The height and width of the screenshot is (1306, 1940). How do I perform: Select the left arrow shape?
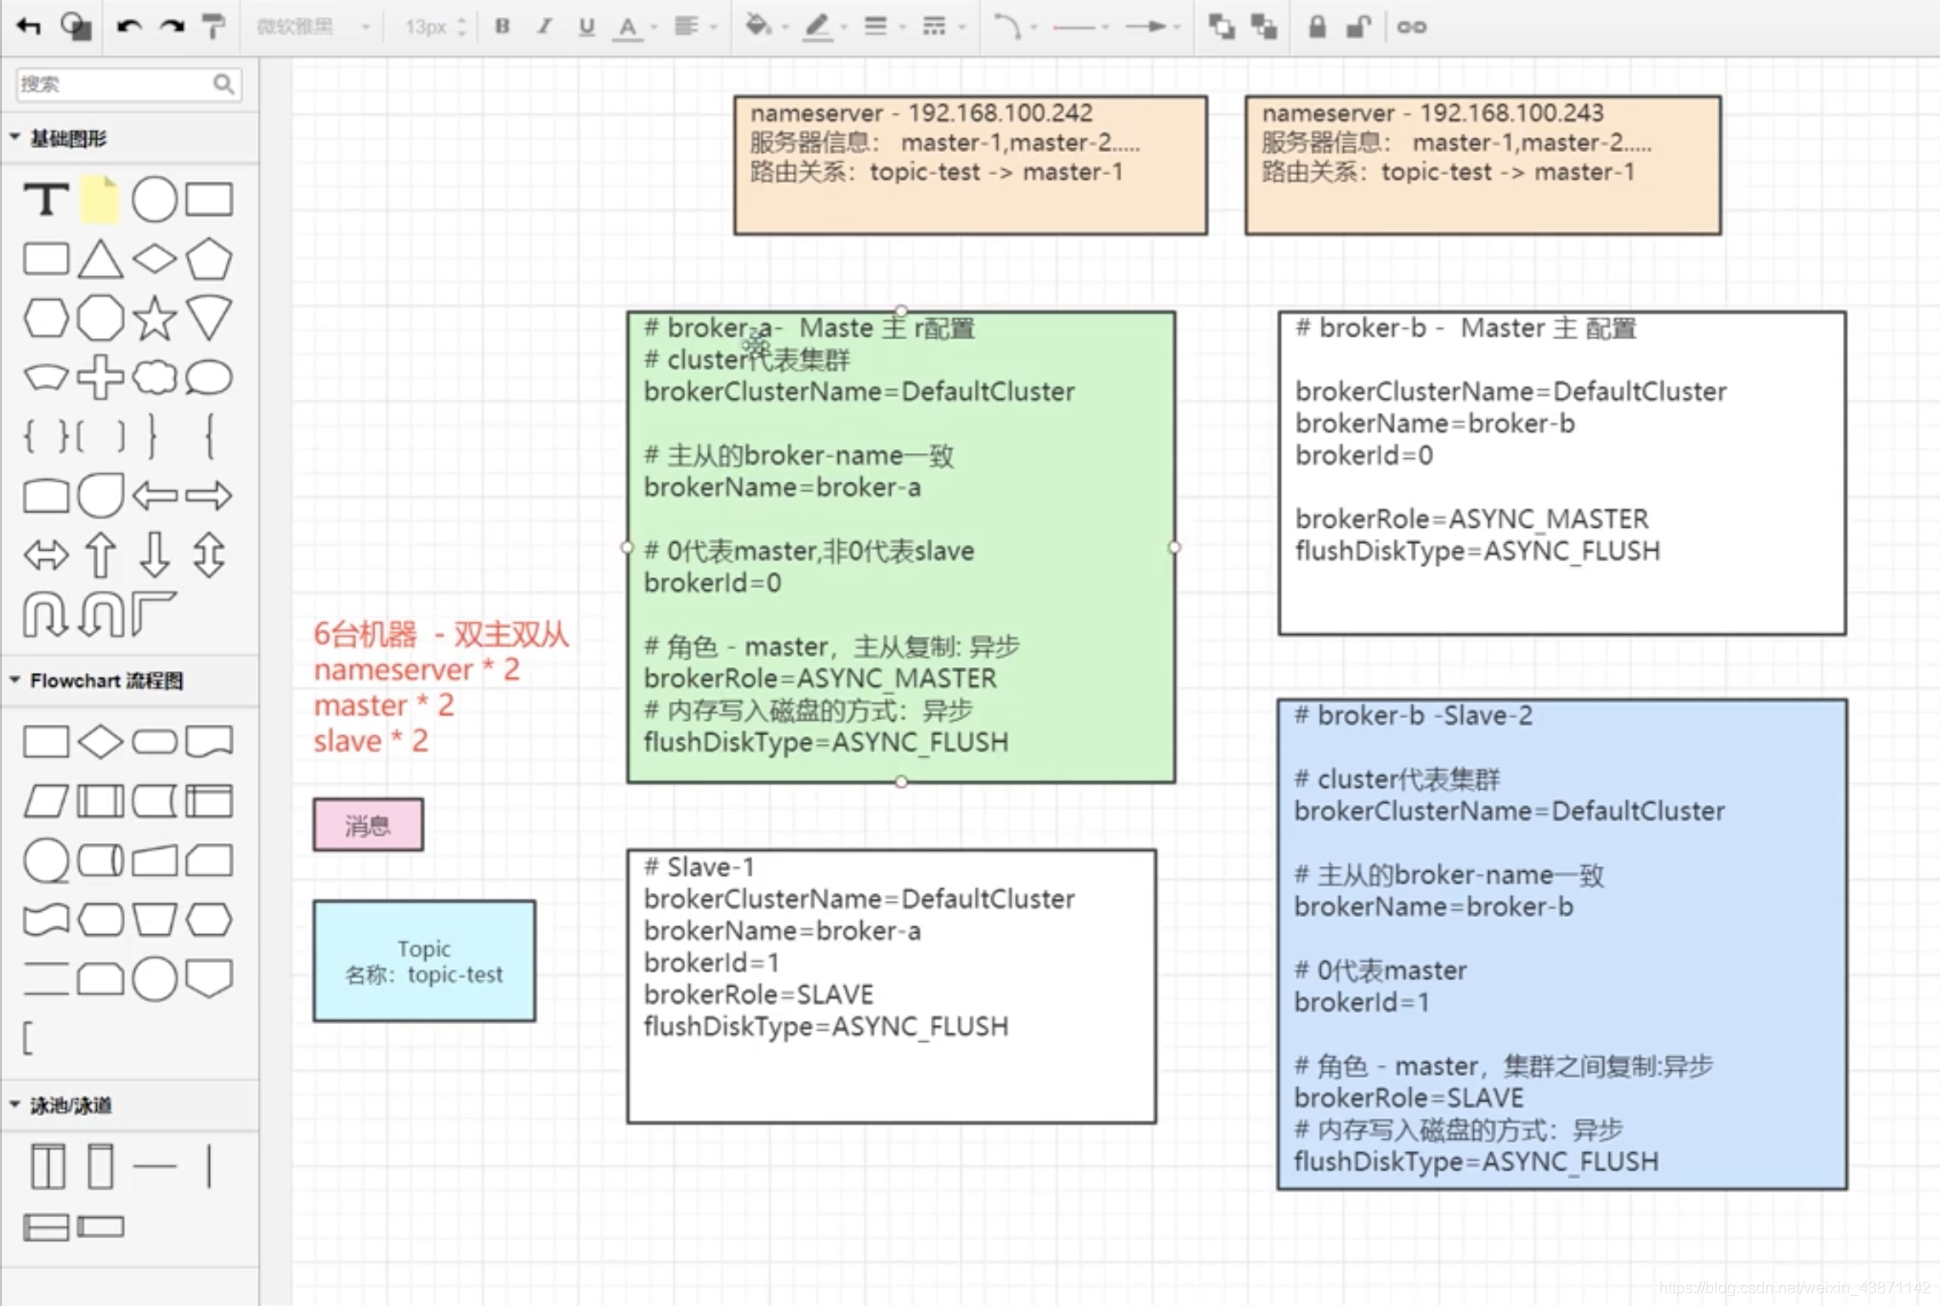154,495
